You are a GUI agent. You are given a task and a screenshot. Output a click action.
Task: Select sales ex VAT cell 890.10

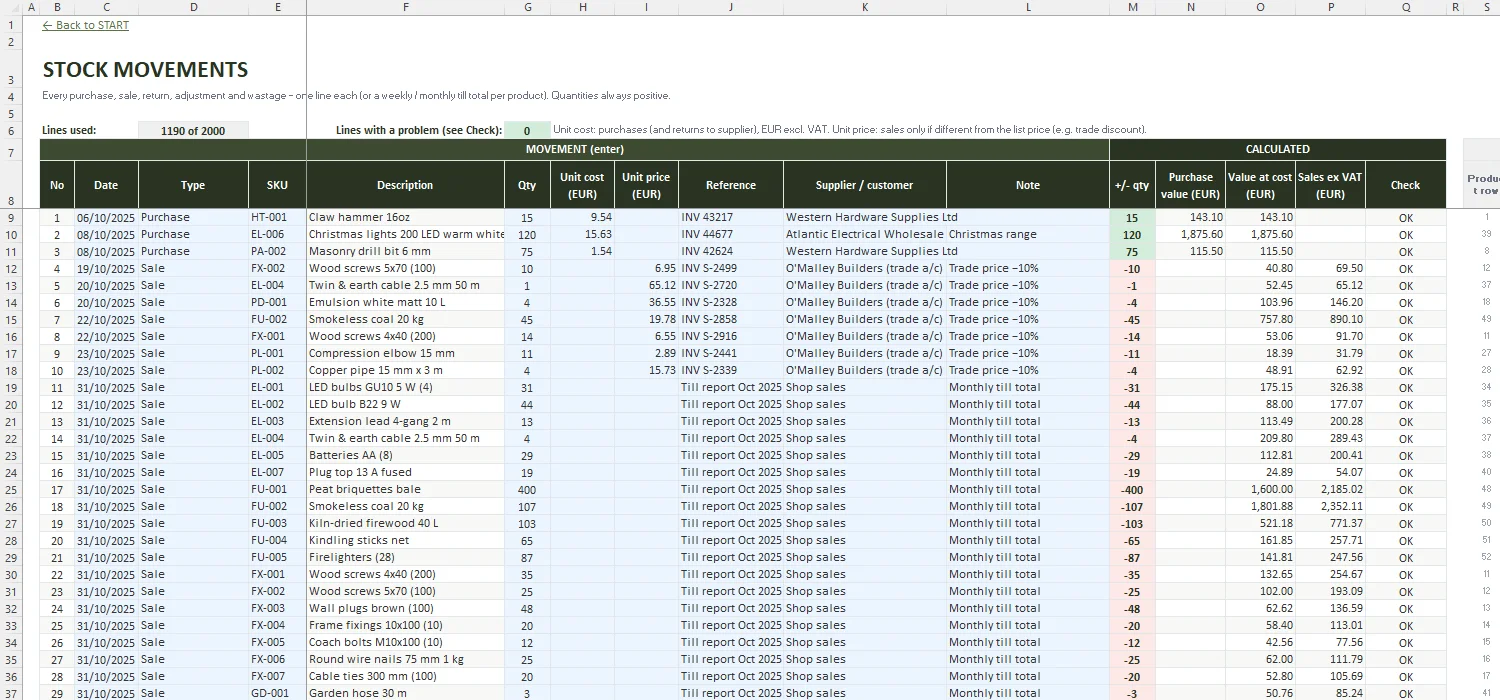1330,319
